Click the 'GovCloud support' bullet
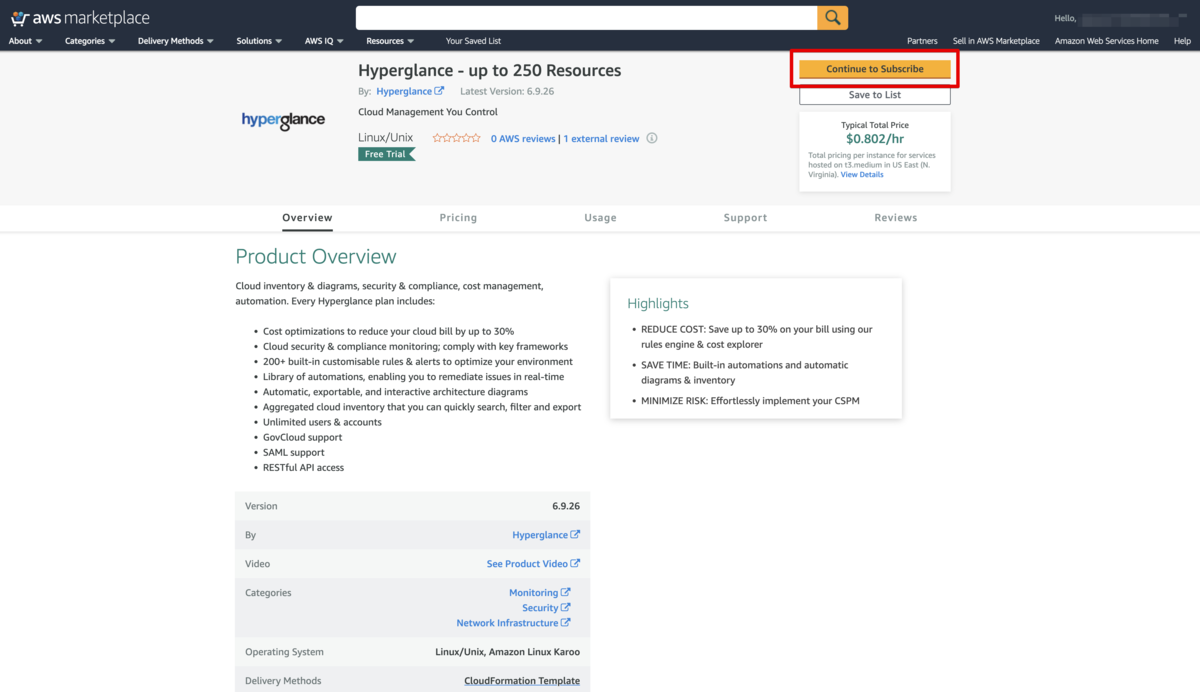 (302, 437)
